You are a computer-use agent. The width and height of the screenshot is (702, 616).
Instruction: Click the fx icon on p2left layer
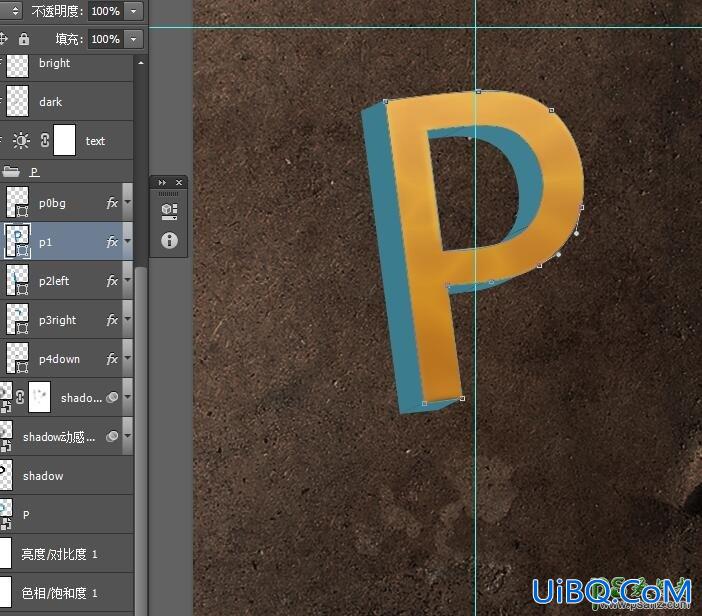pos(112,281)
